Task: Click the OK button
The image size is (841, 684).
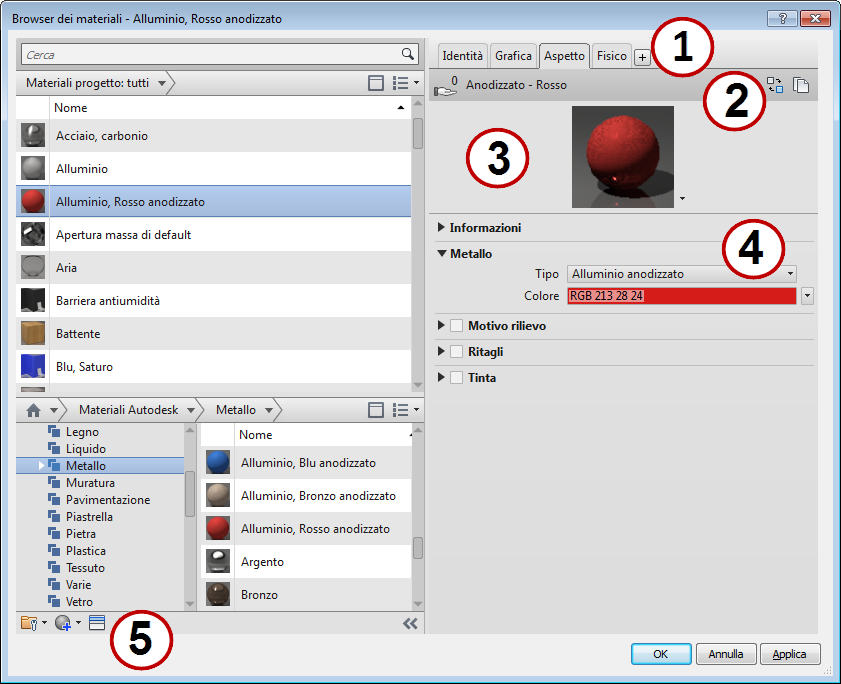Action: click(661, 654)
